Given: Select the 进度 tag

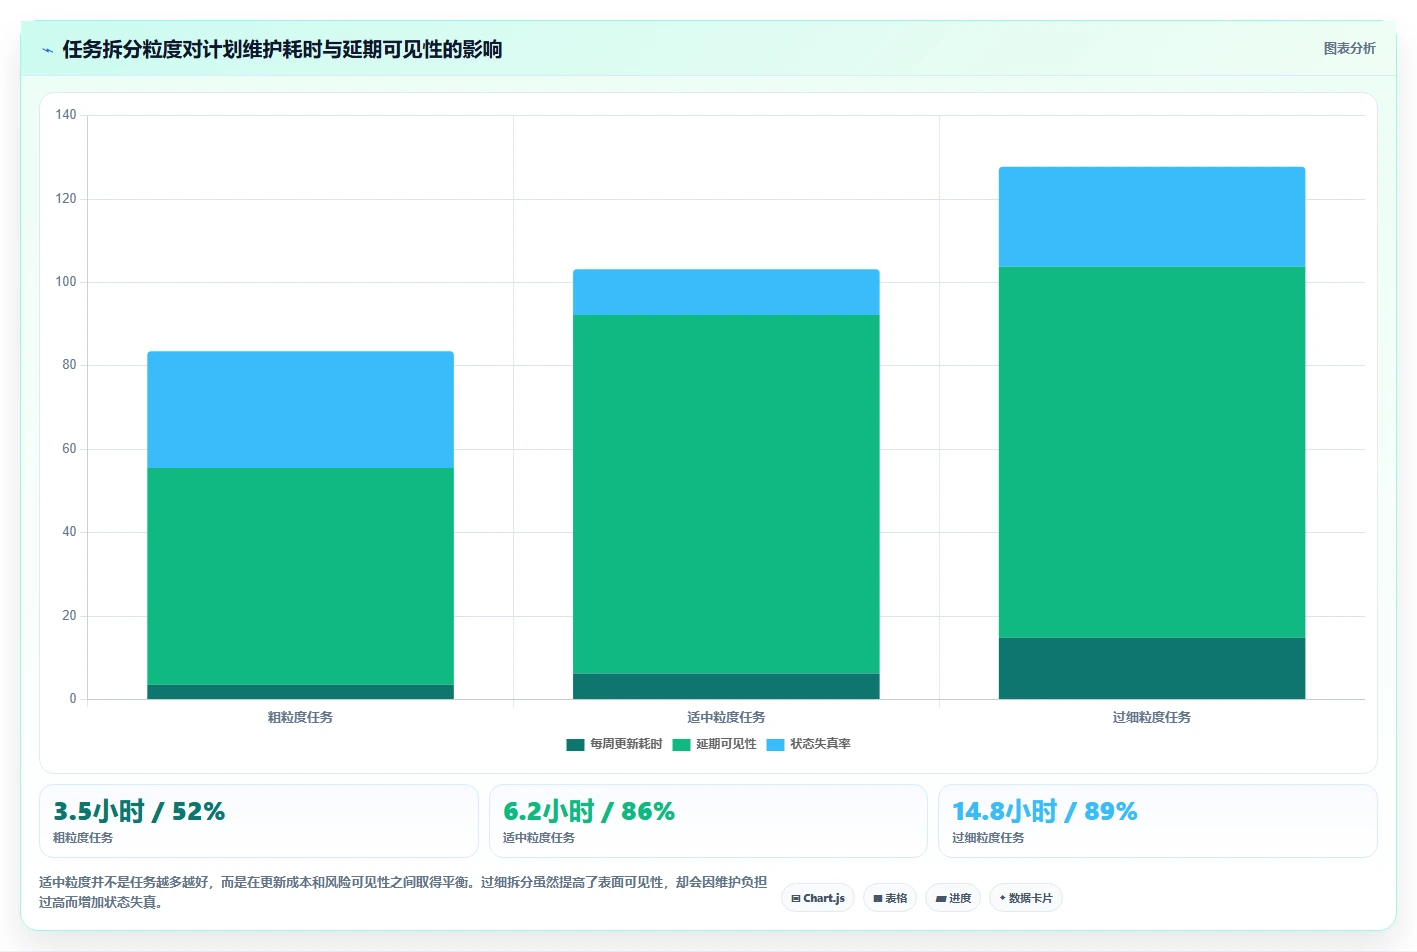Looking at the screenshot, I should coord(953,898).
